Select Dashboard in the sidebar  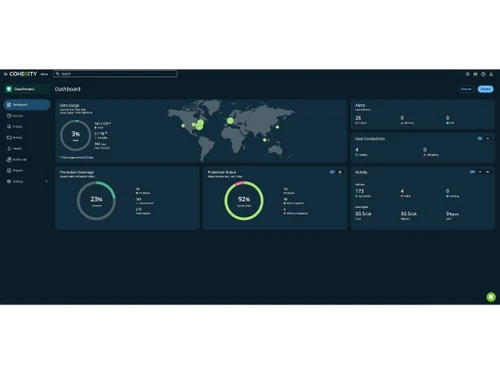pyautogui.click(x=27, y=105)
